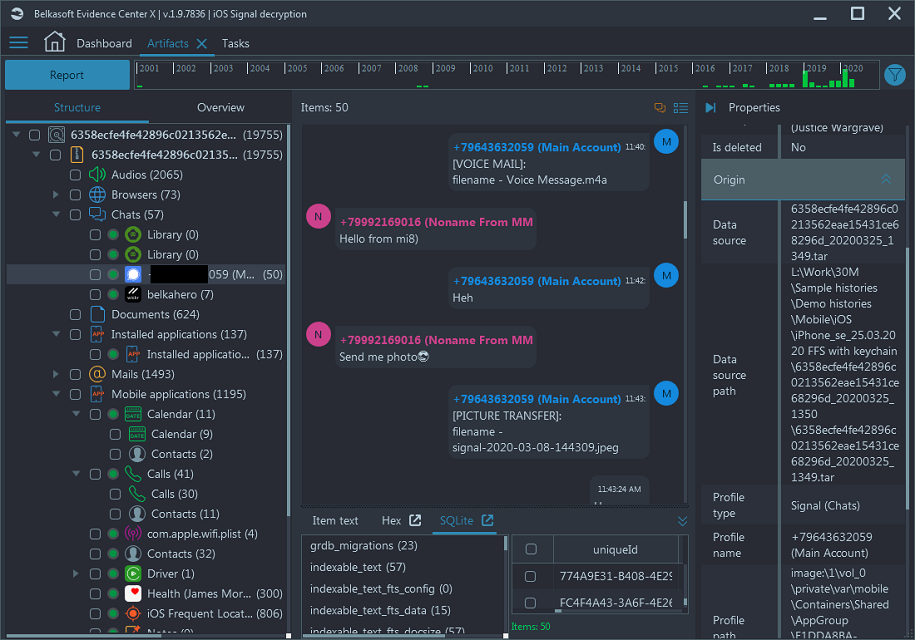Collapse the root data source tree node

16,135
